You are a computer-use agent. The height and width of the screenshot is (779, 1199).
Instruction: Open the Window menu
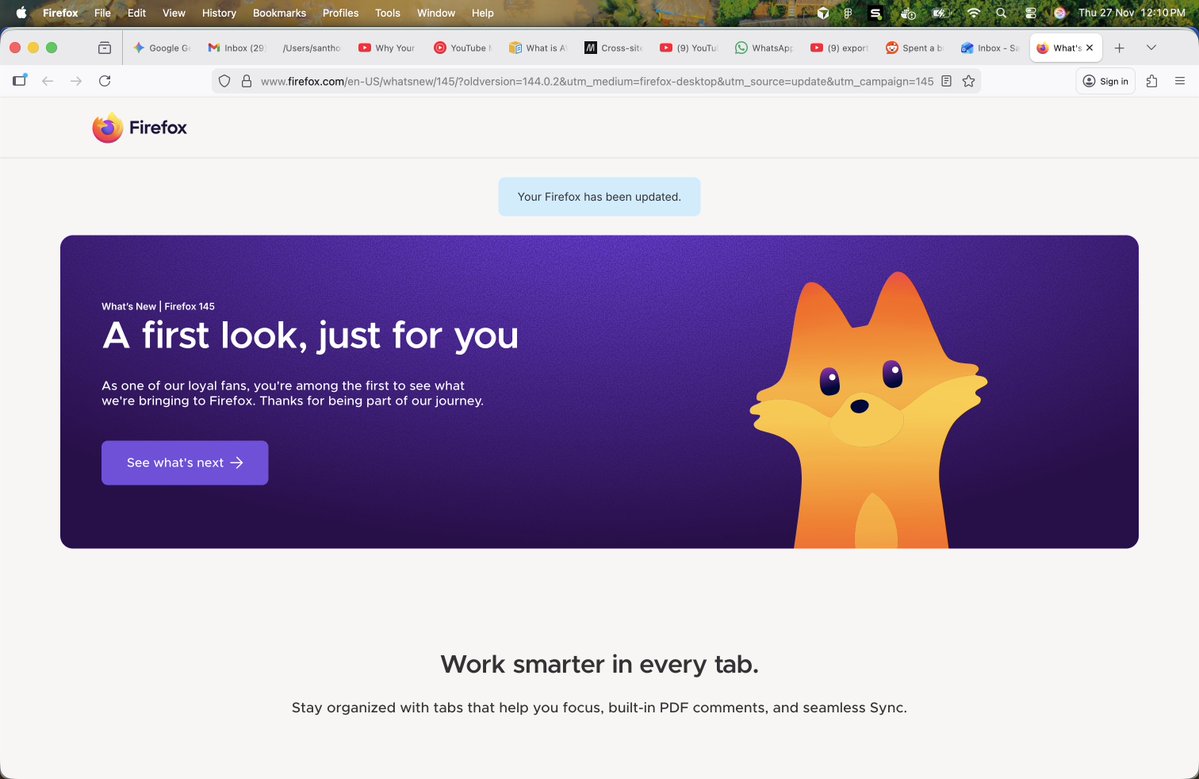coord(436,13)
